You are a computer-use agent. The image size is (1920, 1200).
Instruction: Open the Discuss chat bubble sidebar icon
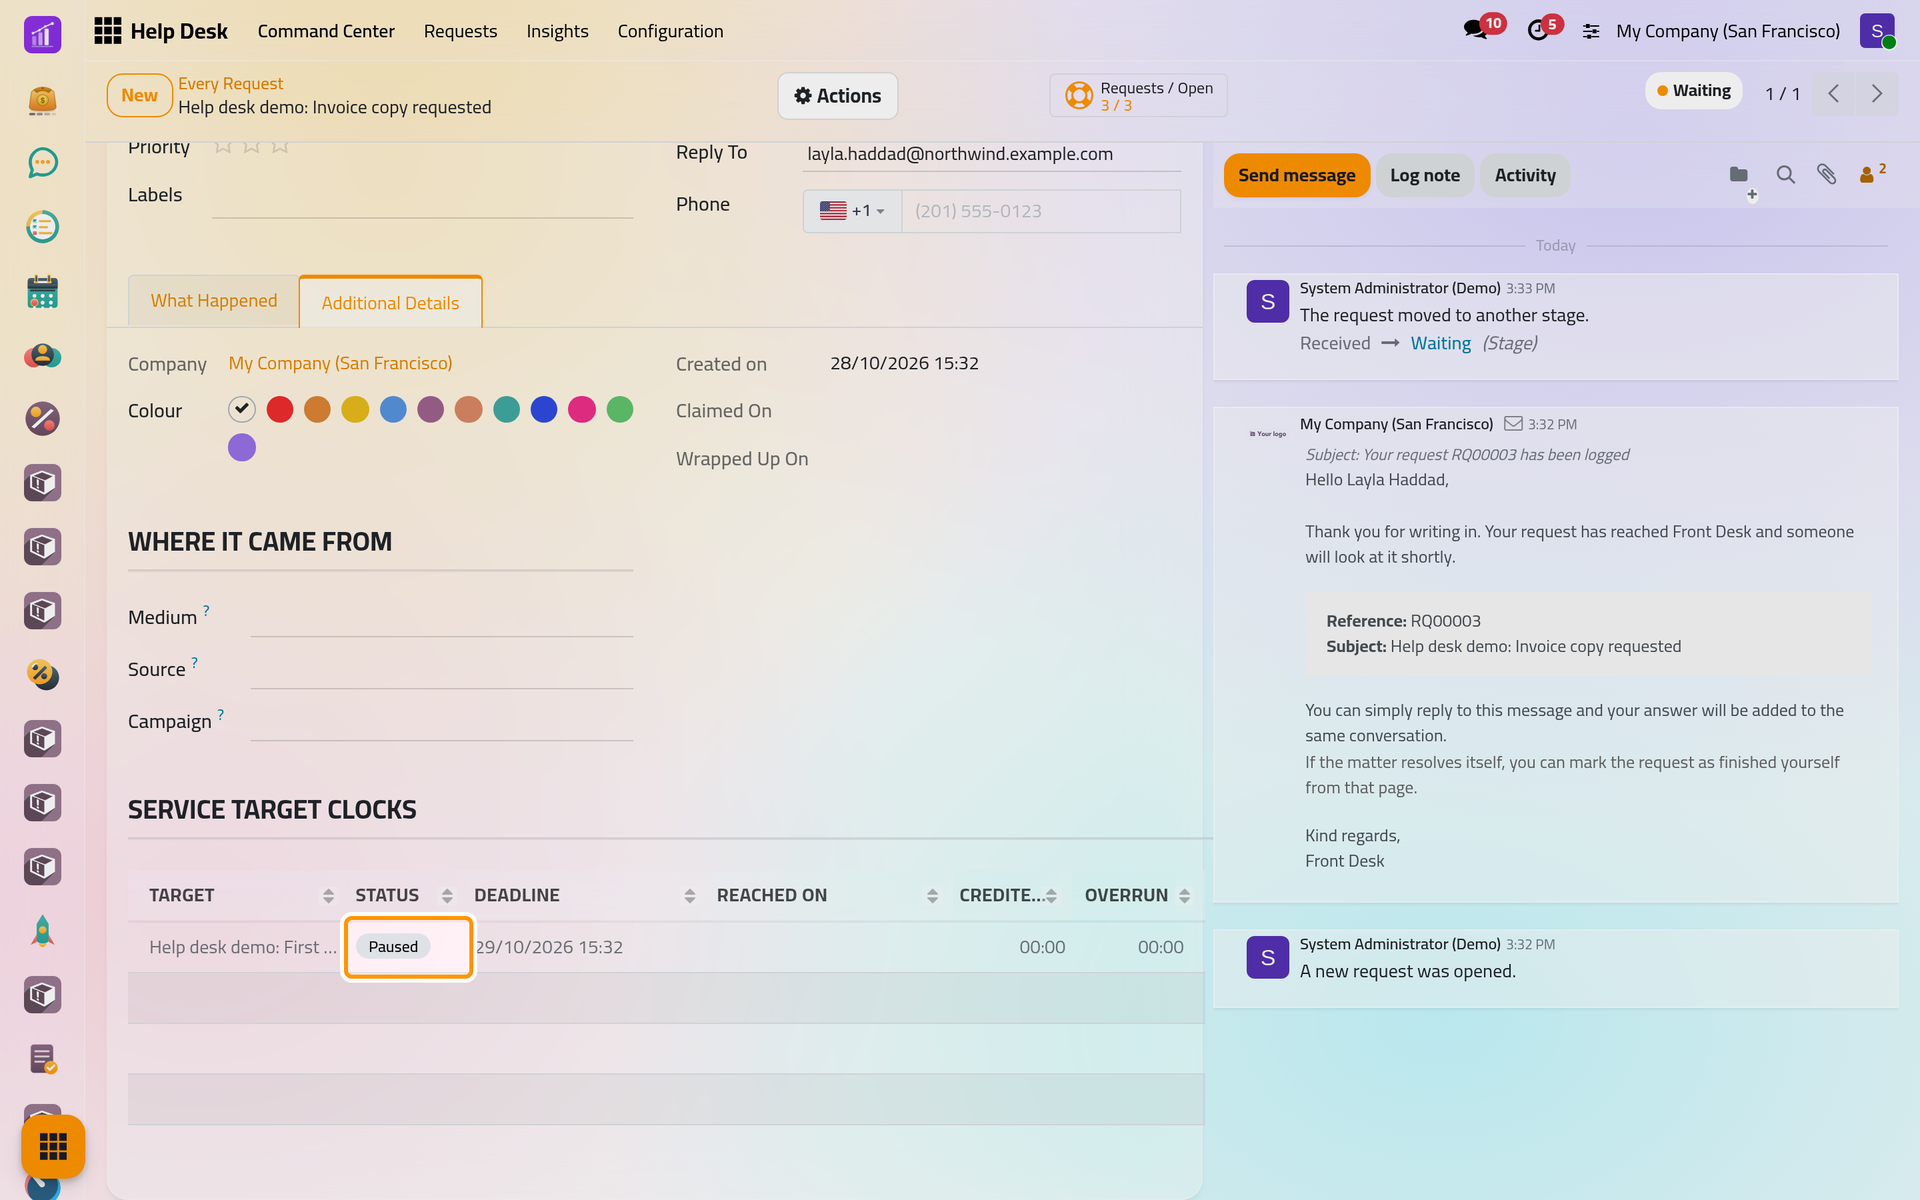pyautogui.click(x=42, y=163)
